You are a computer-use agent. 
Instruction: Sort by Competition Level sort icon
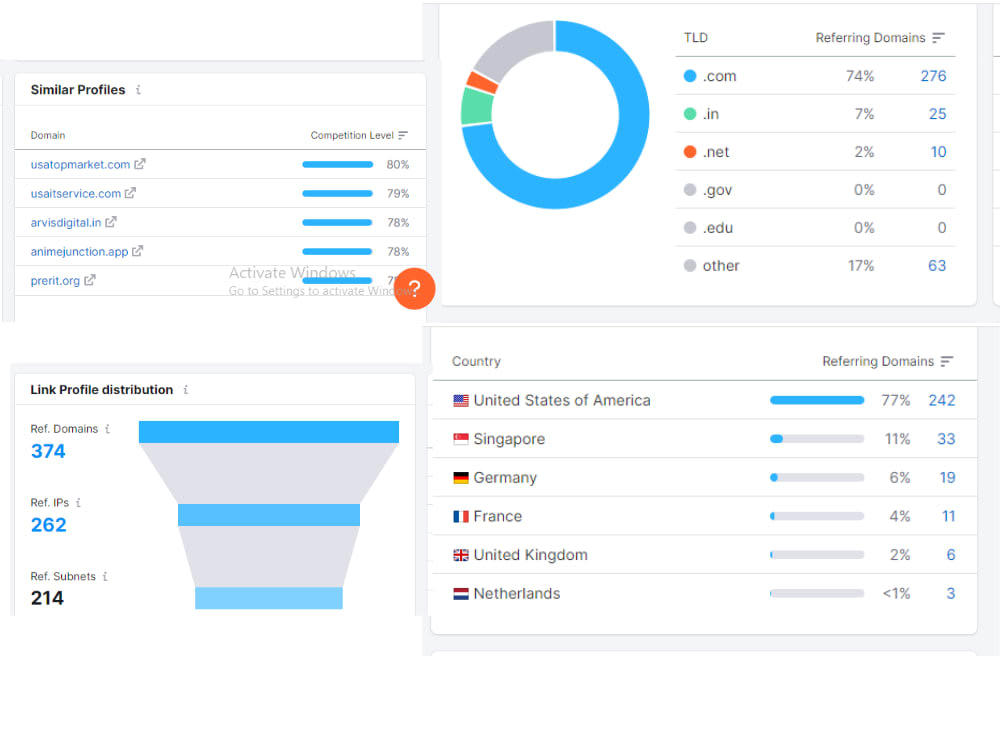[x=402, y=135]
